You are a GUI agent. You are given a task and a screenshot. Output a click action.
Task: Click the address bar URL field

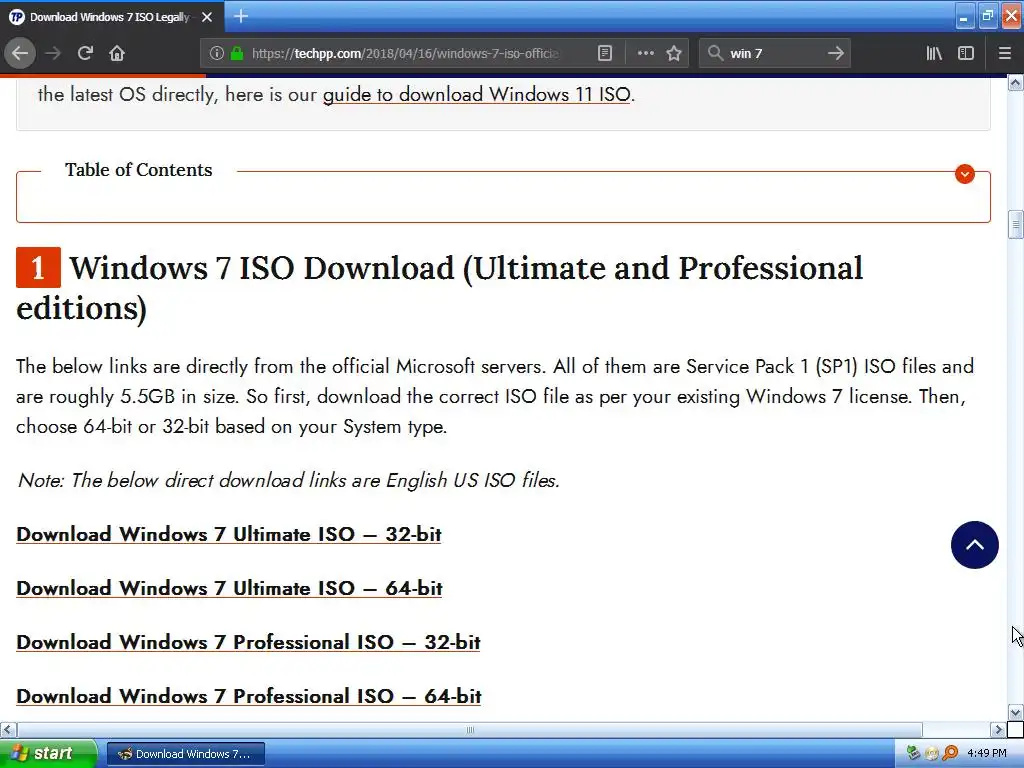[x=405, y=53]
